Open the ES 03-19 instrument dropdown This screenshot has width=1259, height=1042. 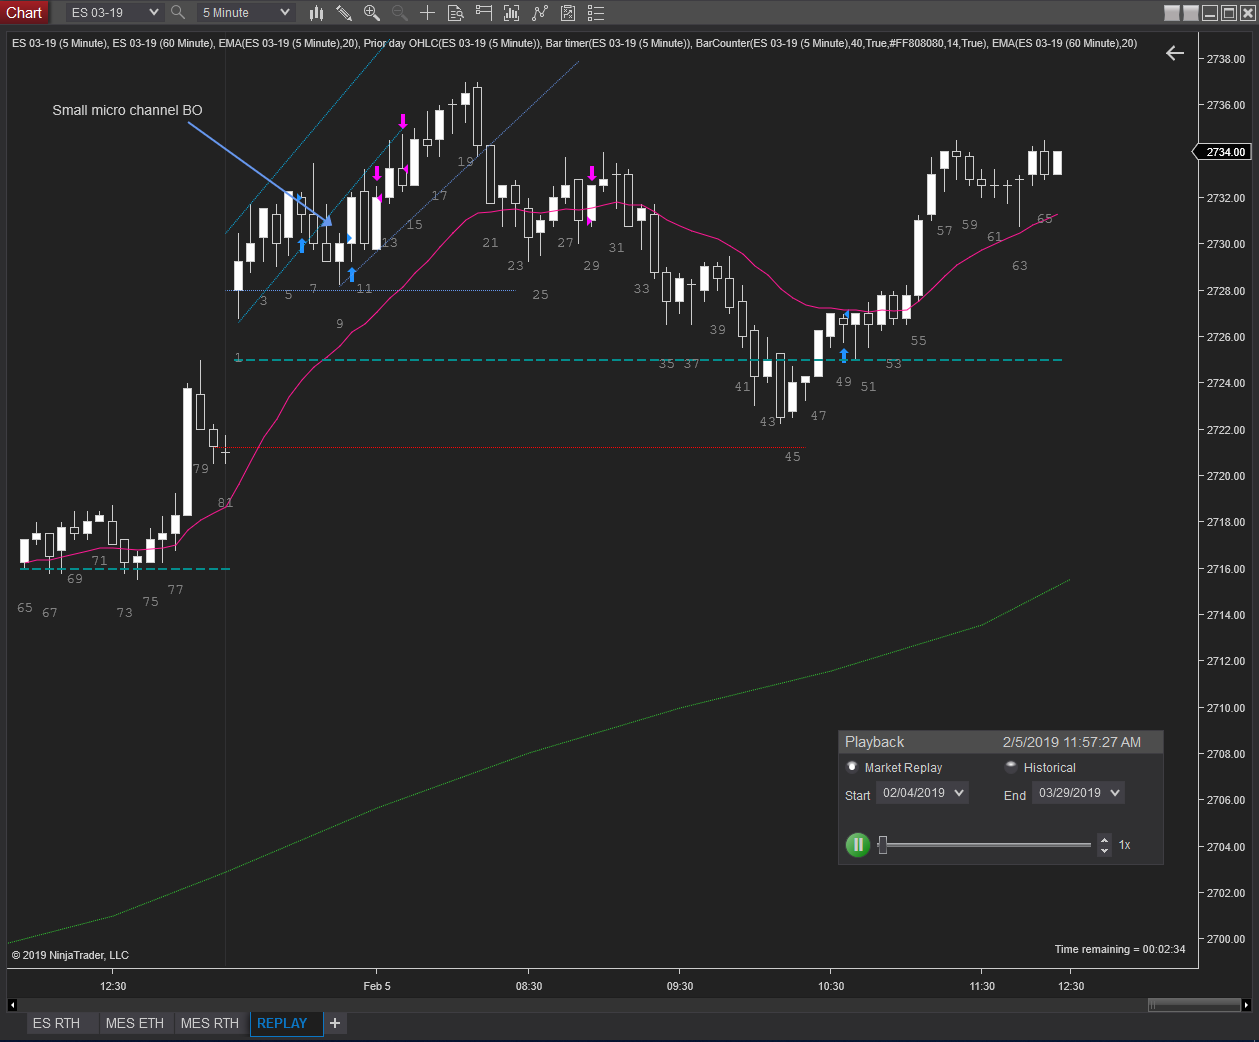[x=115, y=12]
